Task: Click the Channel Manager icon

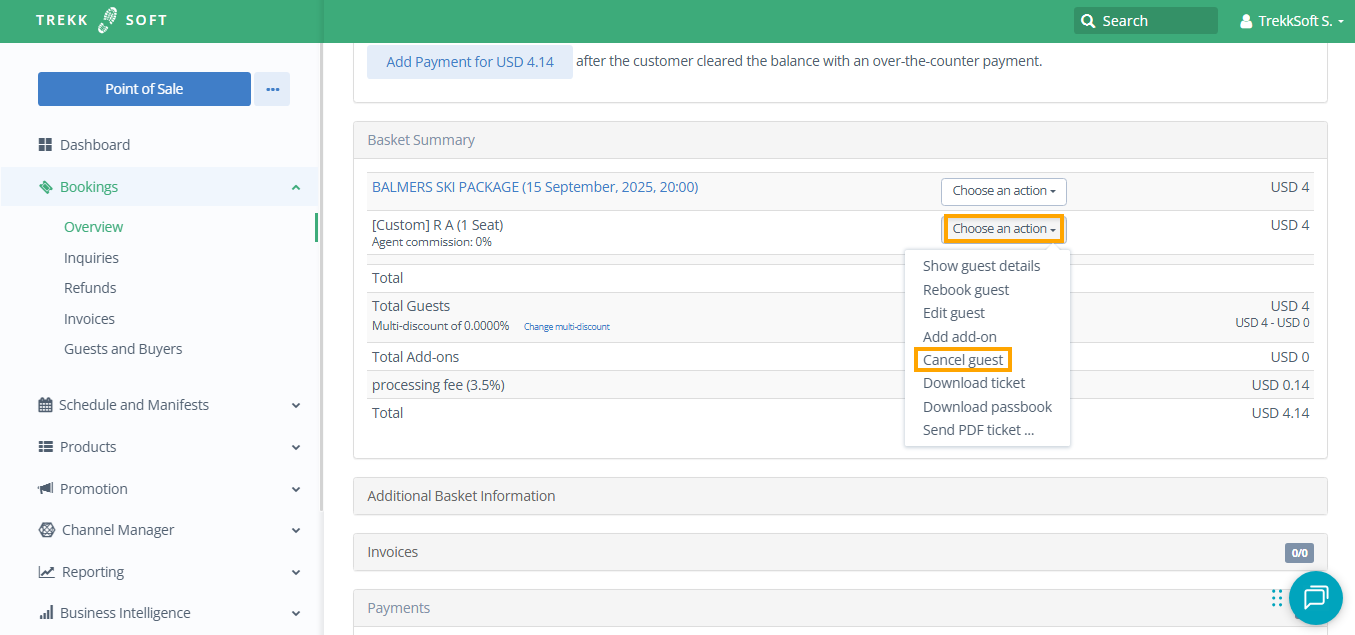Action: tap(46, 530)
